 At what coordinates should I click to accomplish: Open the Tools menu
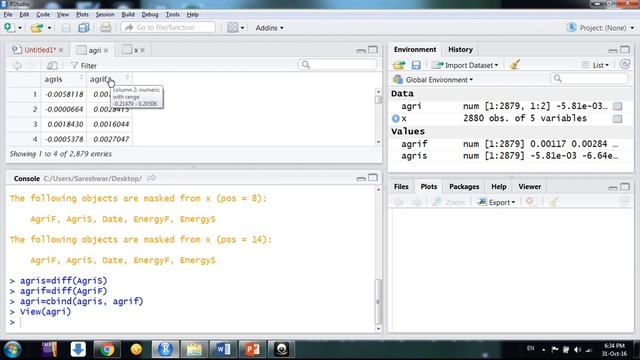172,14
